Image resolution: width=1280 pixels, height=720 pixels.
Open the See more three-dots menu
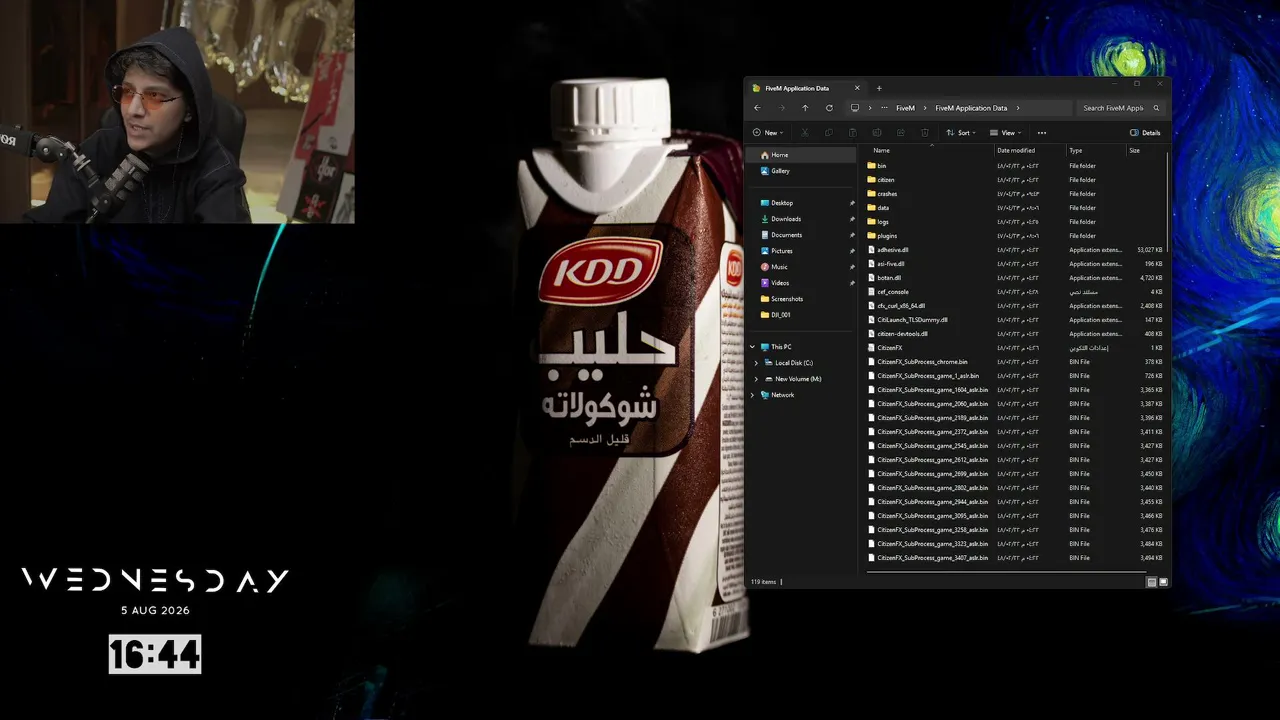tap(1042, 133)
